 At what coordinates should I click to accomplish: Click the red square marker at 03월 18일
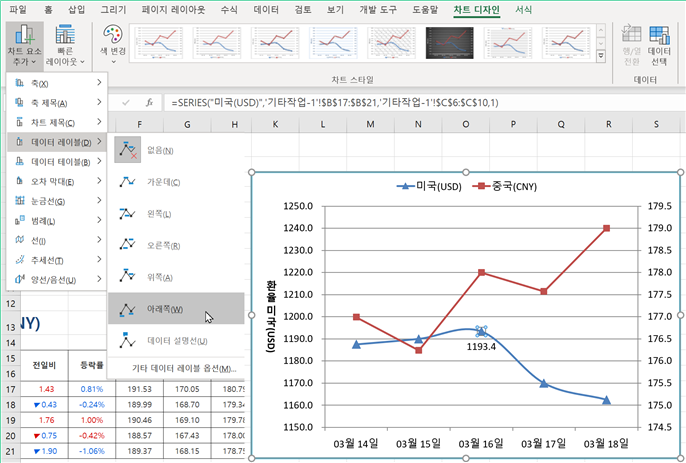[606, 228]
